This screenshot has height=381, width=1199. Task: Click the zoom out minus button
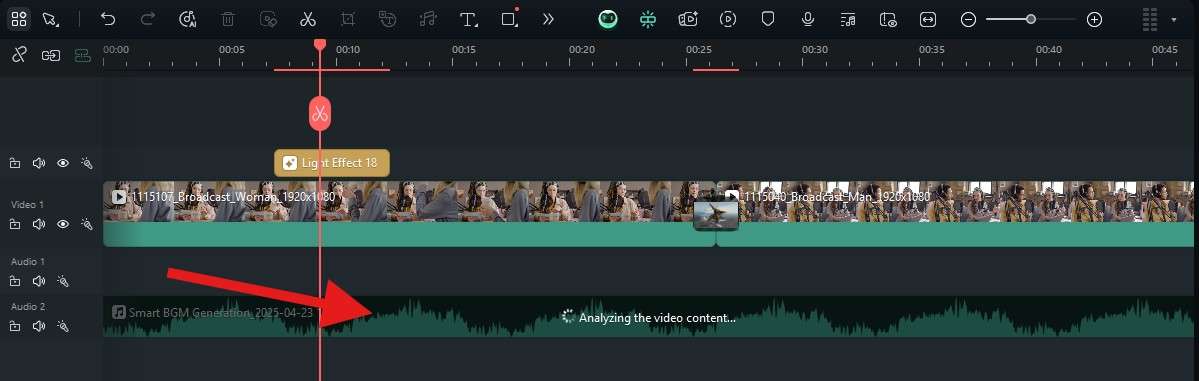pos(968,19)
